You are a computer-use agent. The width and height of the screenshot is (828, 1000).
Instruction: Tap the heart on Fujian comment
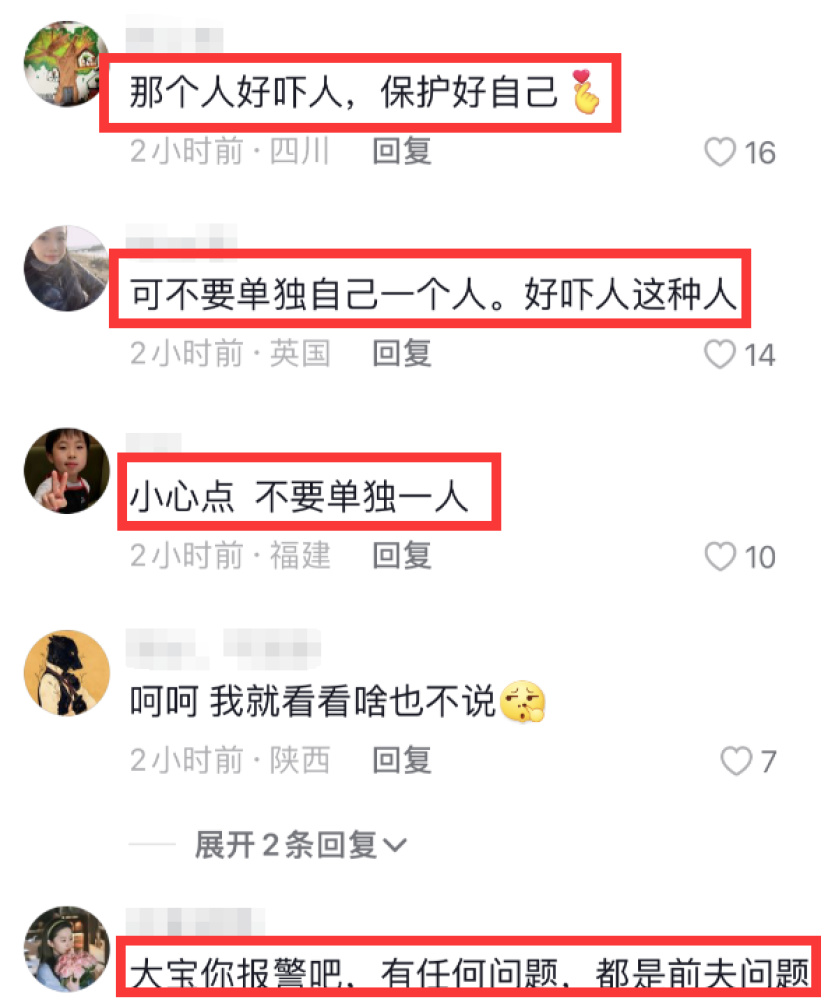[x=720, y=557]
